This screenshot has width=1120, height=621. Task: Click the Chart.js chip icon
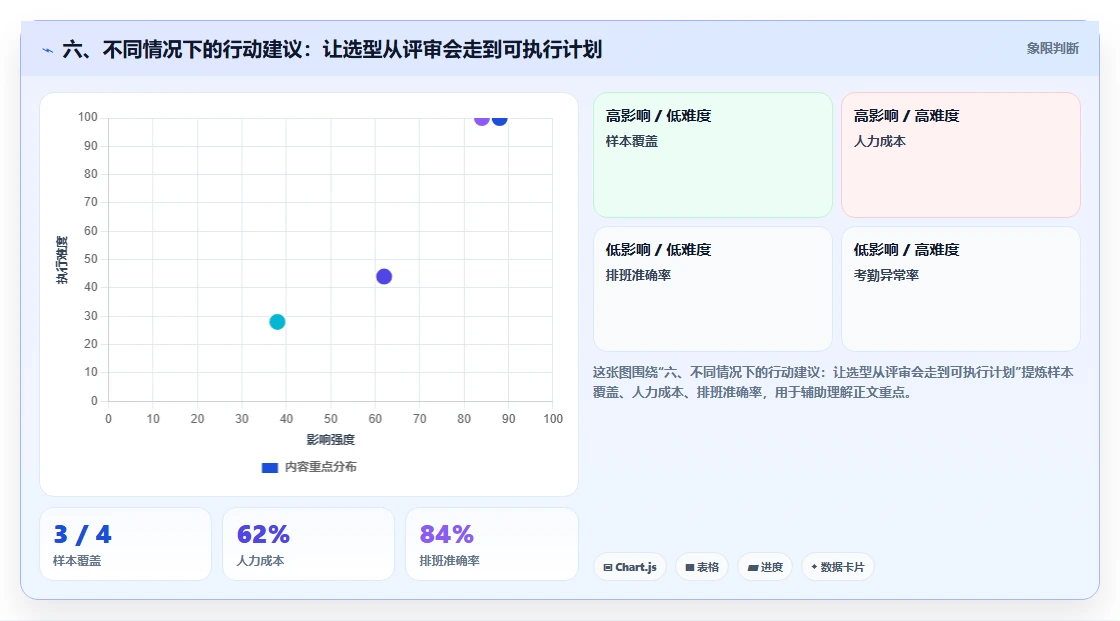coord(608,567)
